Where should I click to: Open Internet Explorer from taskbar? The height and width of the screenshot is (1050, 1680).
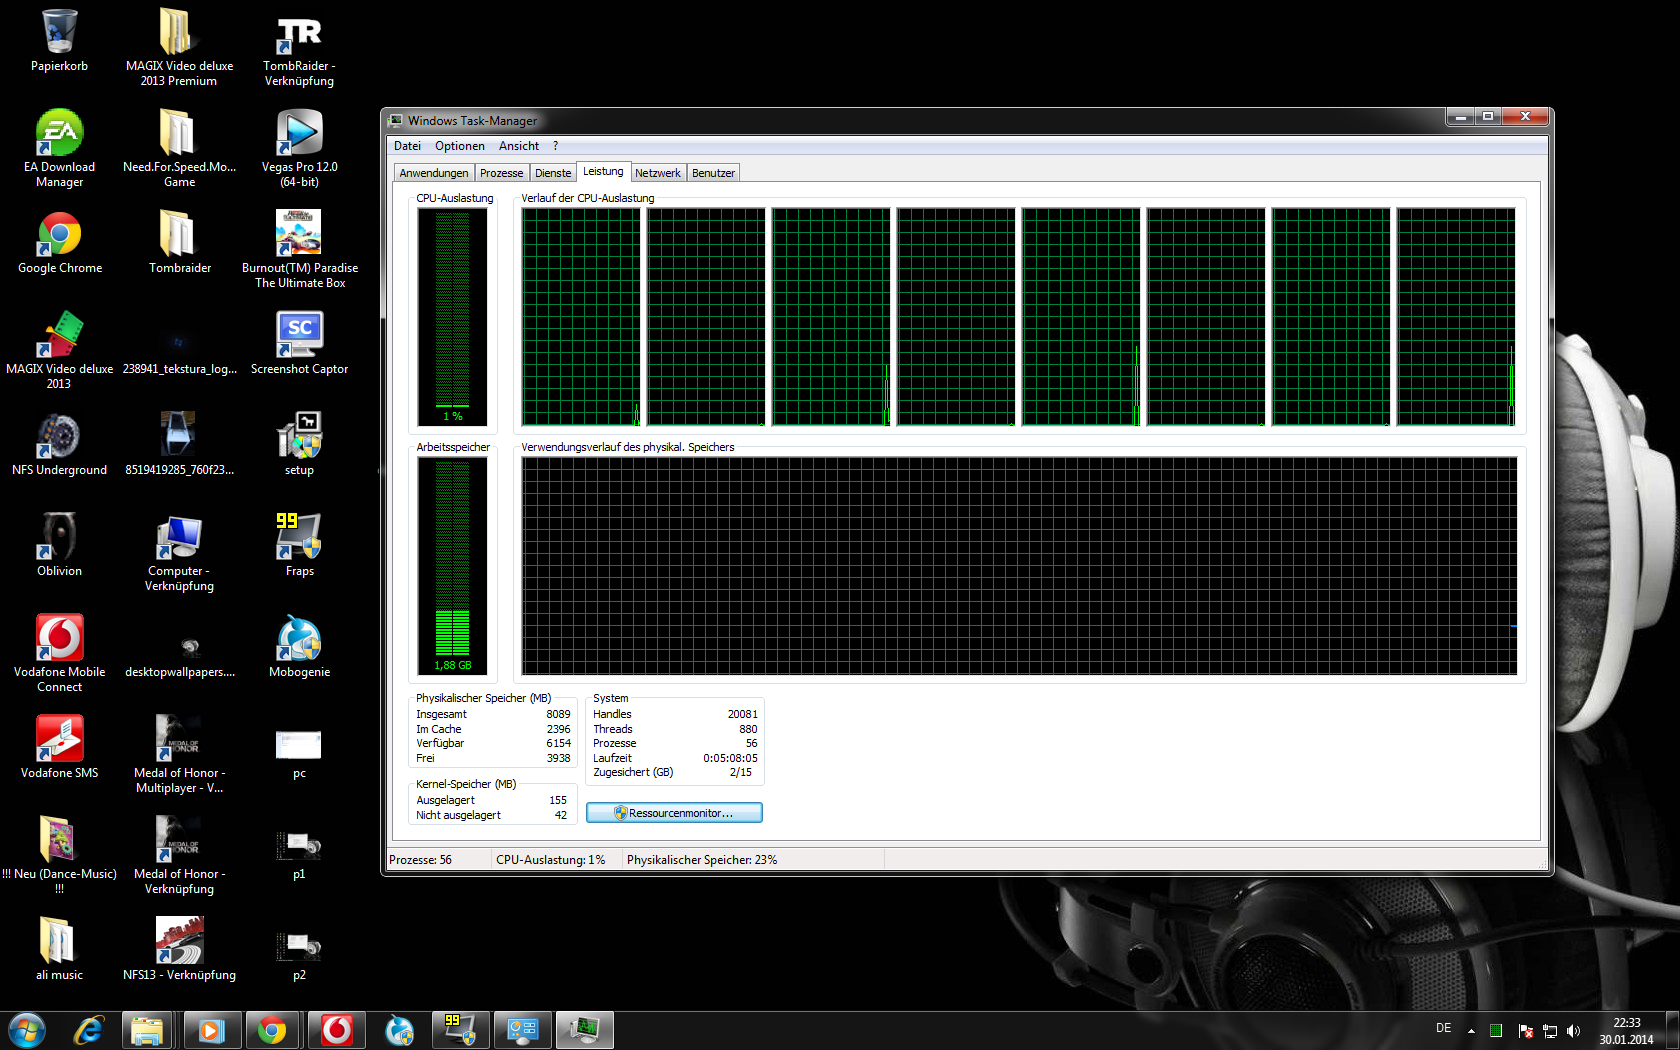pyautogui.click(x=89, y=1030)
